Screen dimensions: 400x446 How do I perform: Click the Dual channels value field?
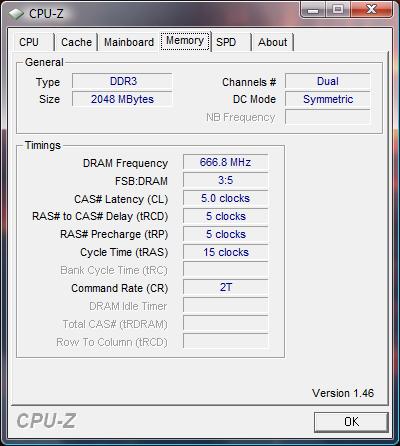point(328,81)
